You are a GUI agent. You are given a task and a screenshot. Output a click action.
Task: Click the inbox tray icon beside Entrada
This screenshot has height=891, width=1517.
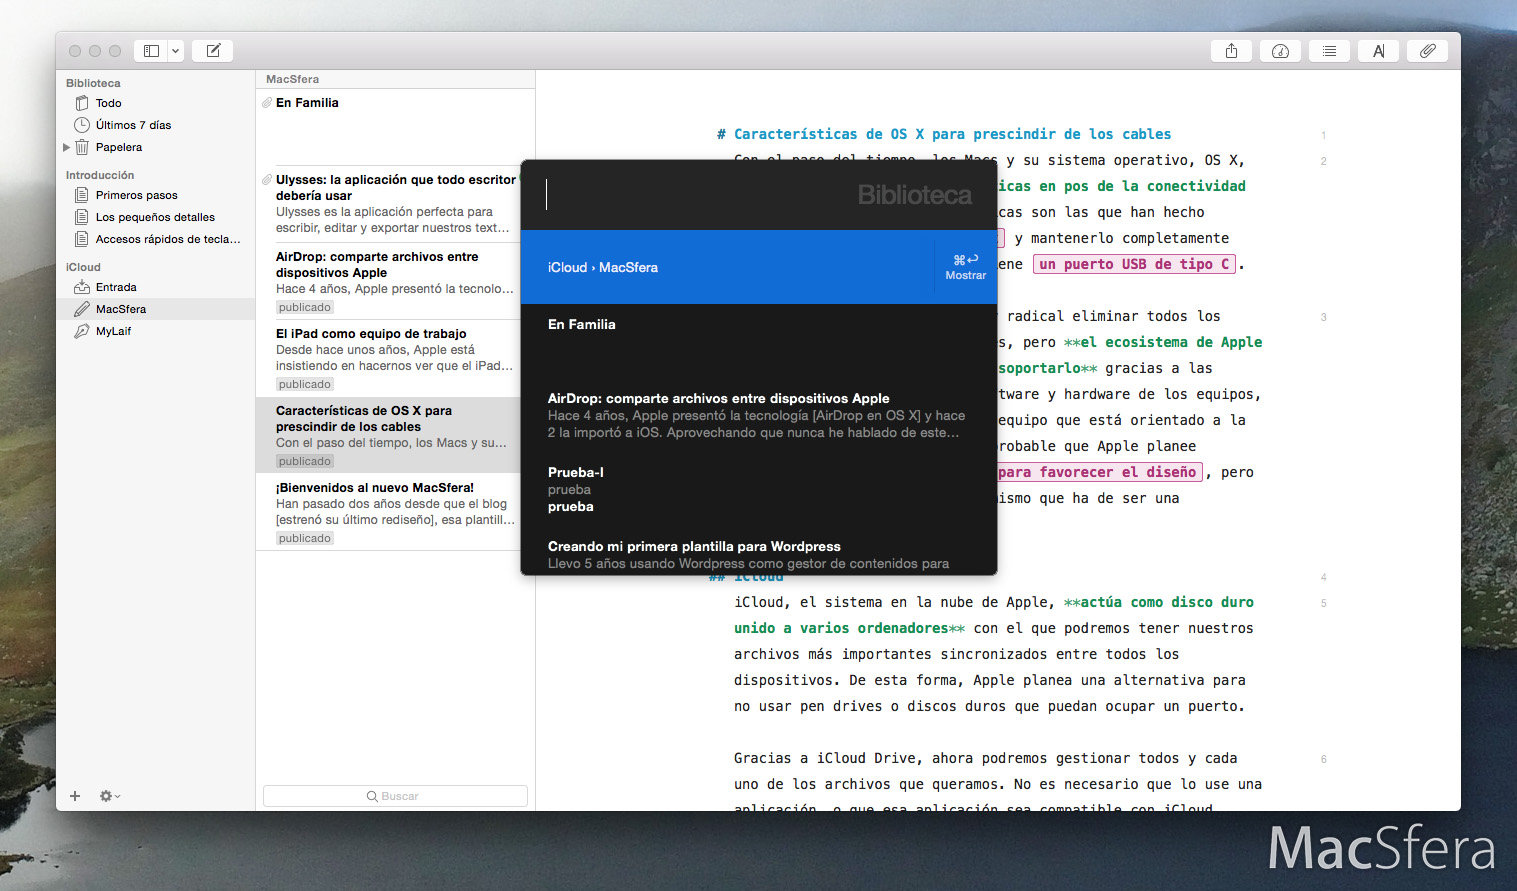pyautogui.click(x=82, y=287)
